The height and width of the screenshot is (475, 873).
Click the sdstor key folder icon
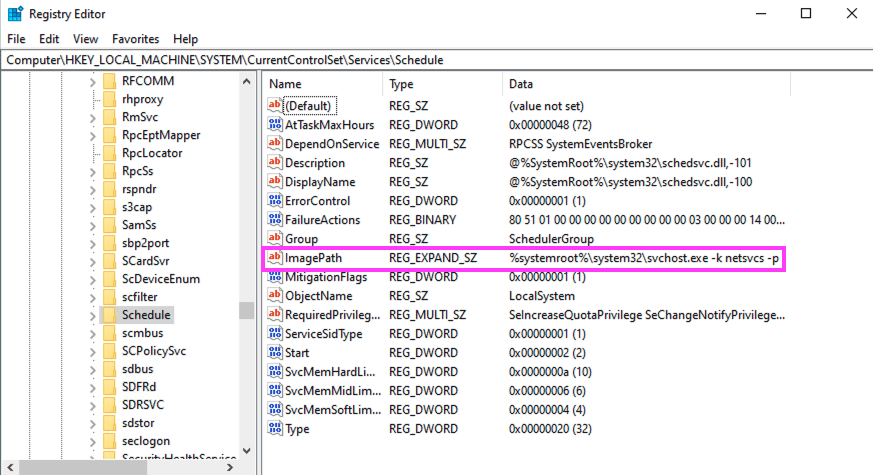coord(109,423)
